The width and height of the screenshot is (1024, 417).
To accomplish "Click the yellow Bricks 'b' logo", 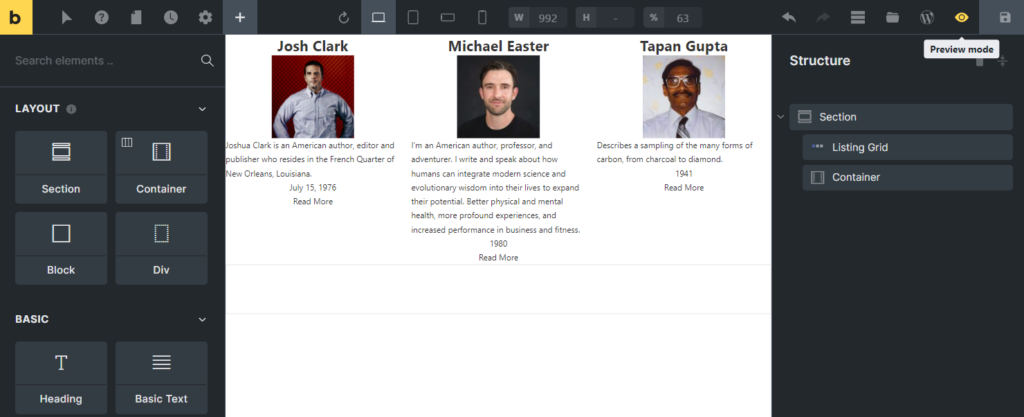I will pyautogui.click(x=16, y=17).
